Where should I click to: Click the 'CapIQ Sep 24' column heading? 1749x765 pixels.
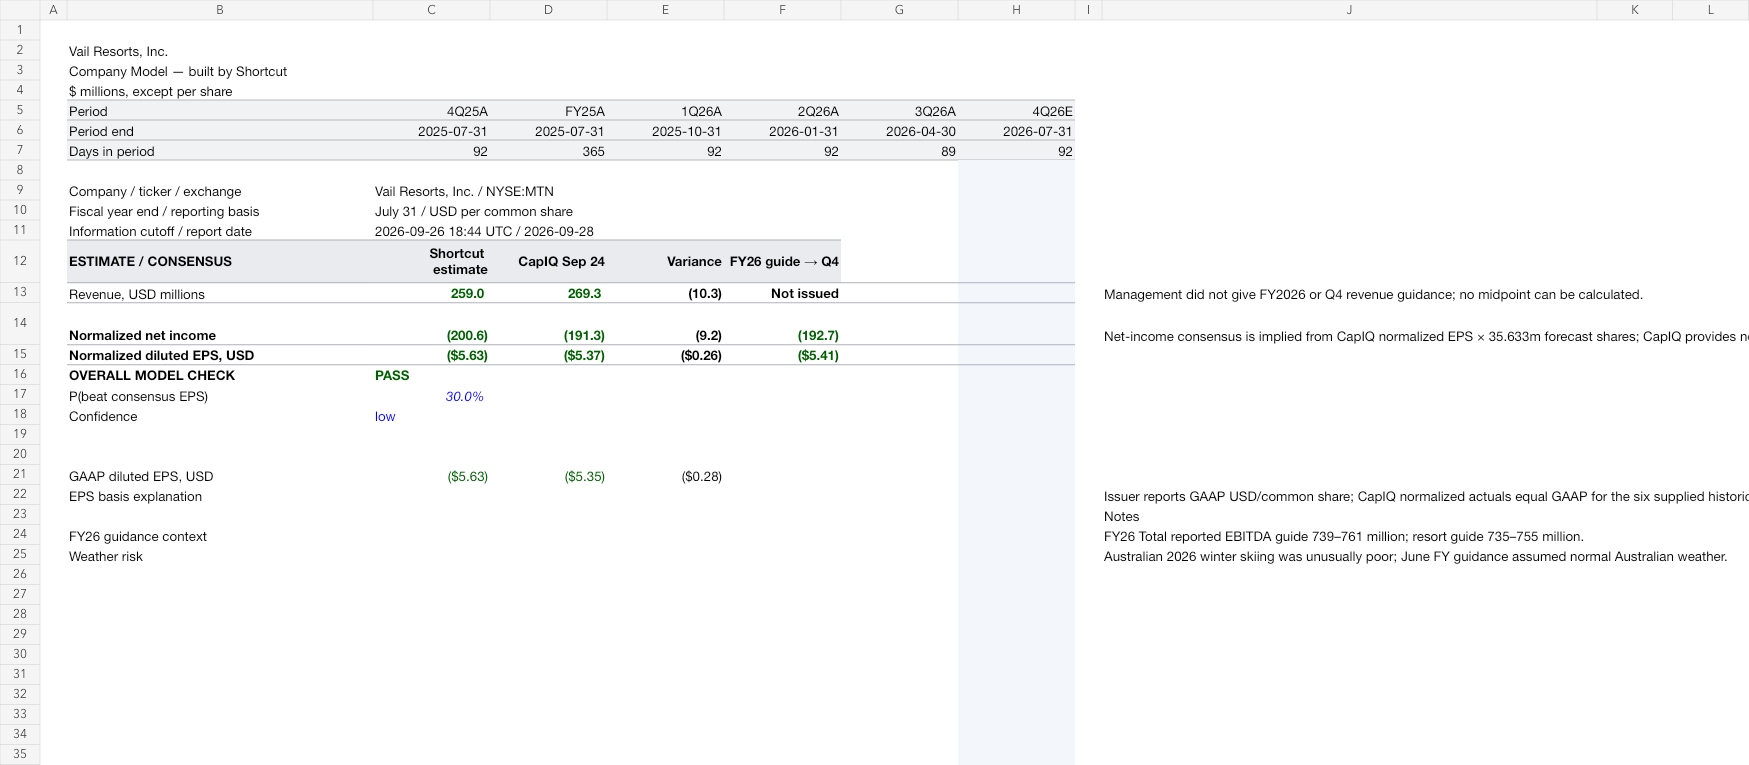pyautogui.click(x=548, y=261)
